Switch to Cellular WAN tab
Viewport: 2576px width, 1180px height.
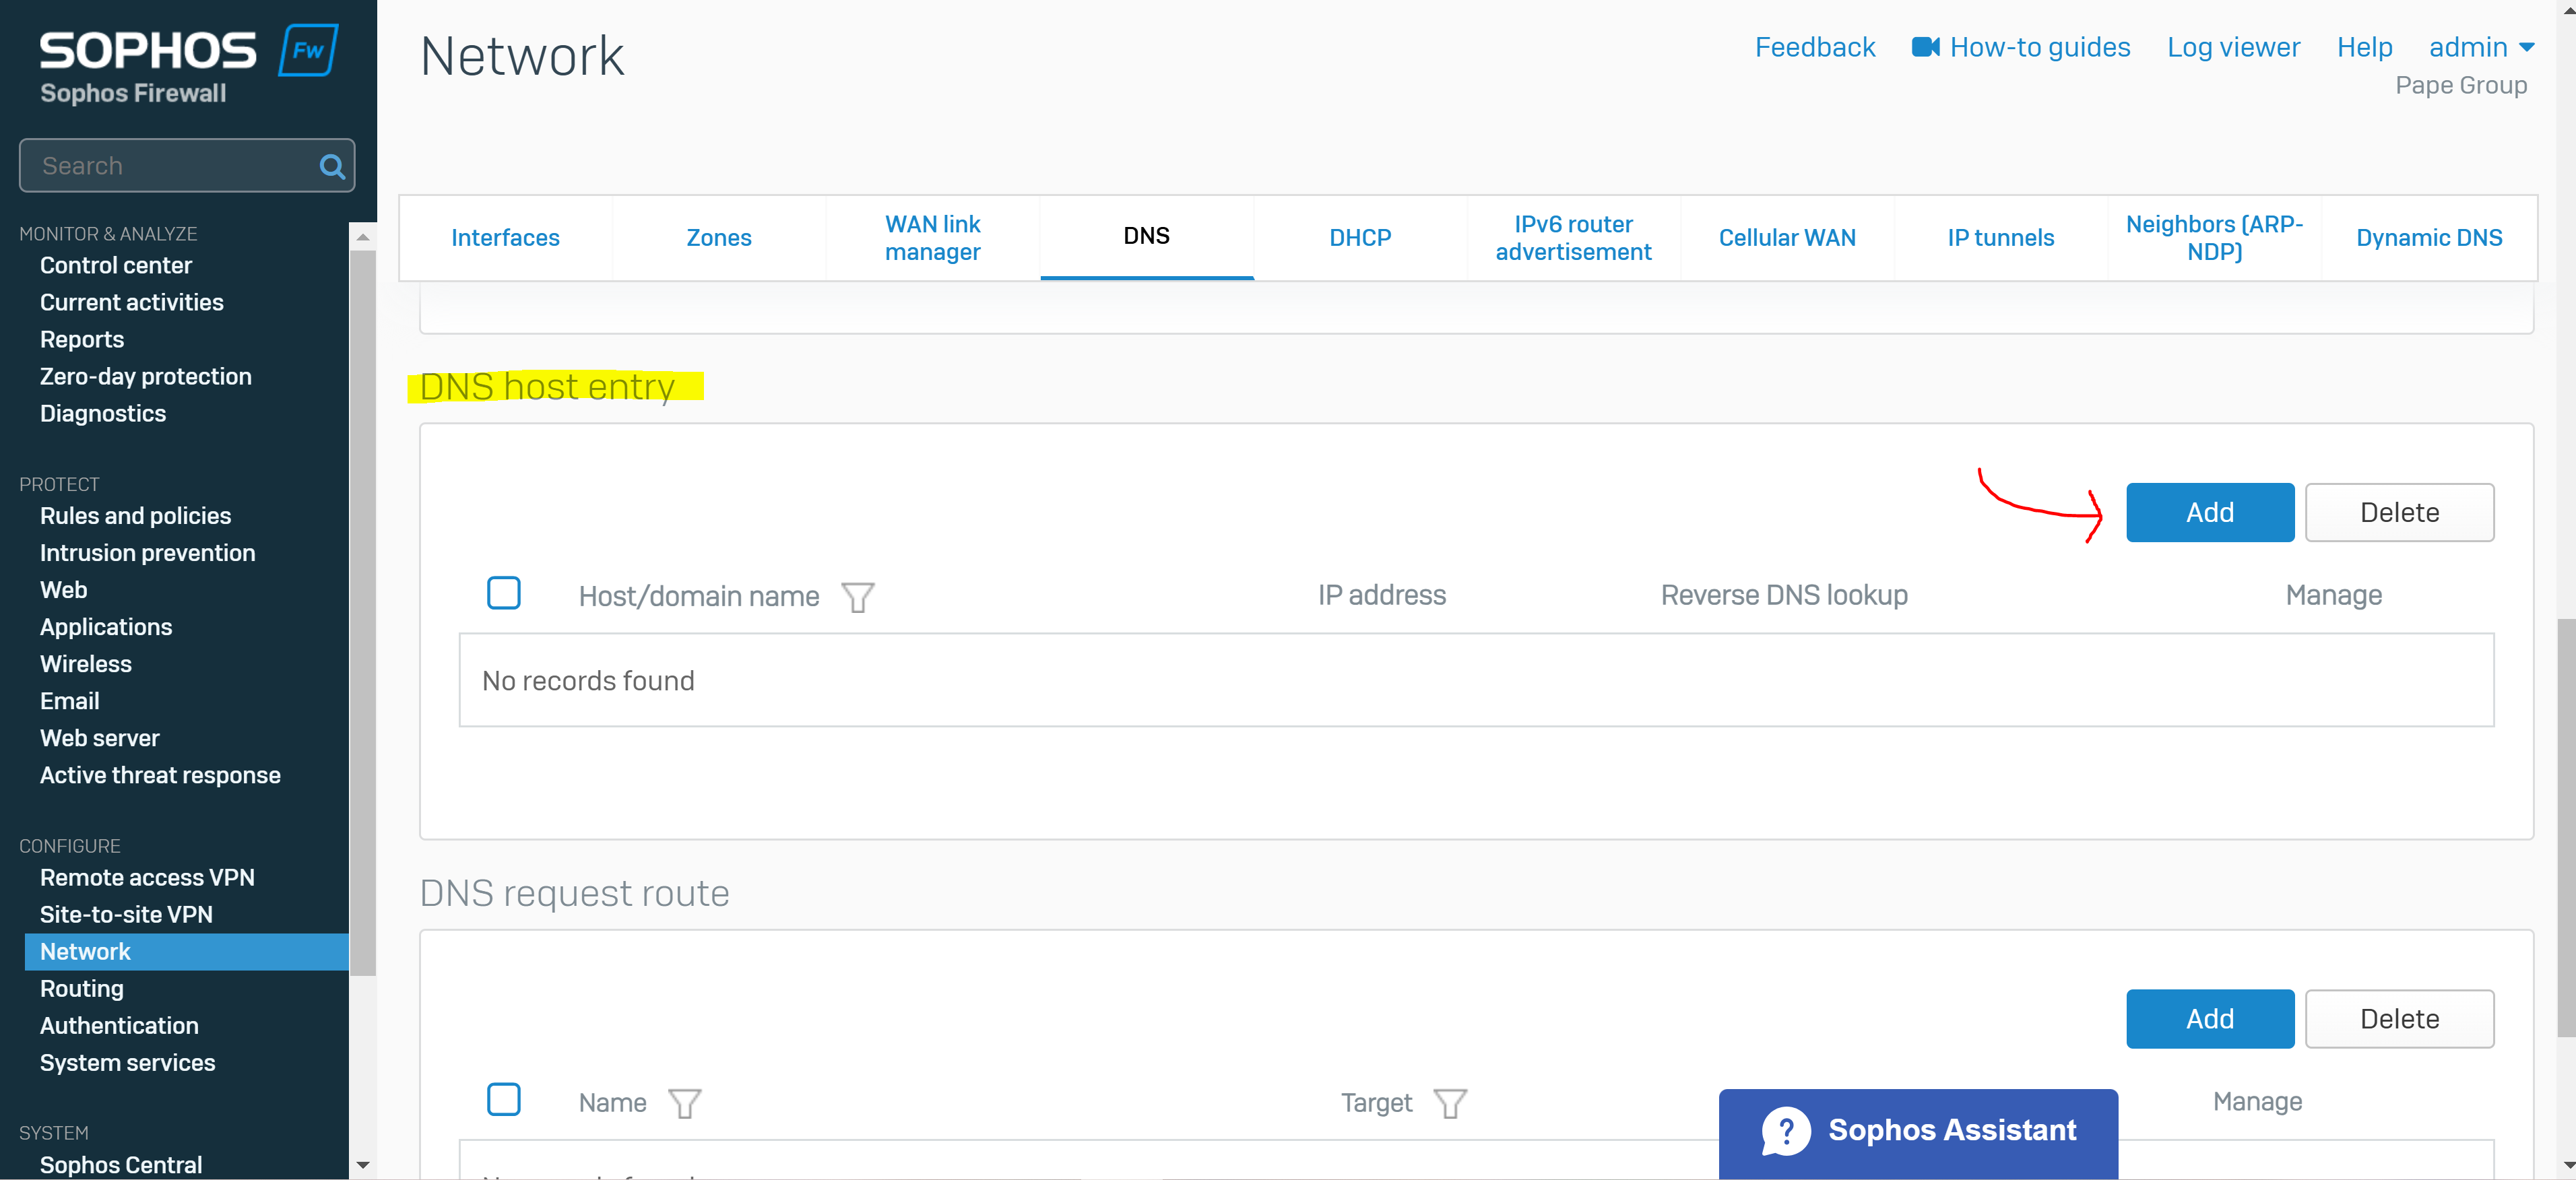pyautogui.click(x=1787, y=237)
